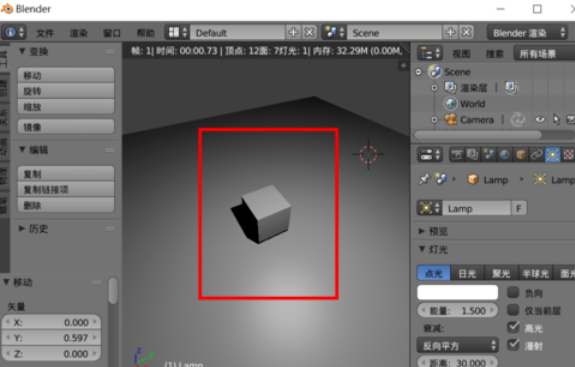Click the 缩放 button
Screen dimensions: 575x367
pyautogui.click(x=66, y=107)
